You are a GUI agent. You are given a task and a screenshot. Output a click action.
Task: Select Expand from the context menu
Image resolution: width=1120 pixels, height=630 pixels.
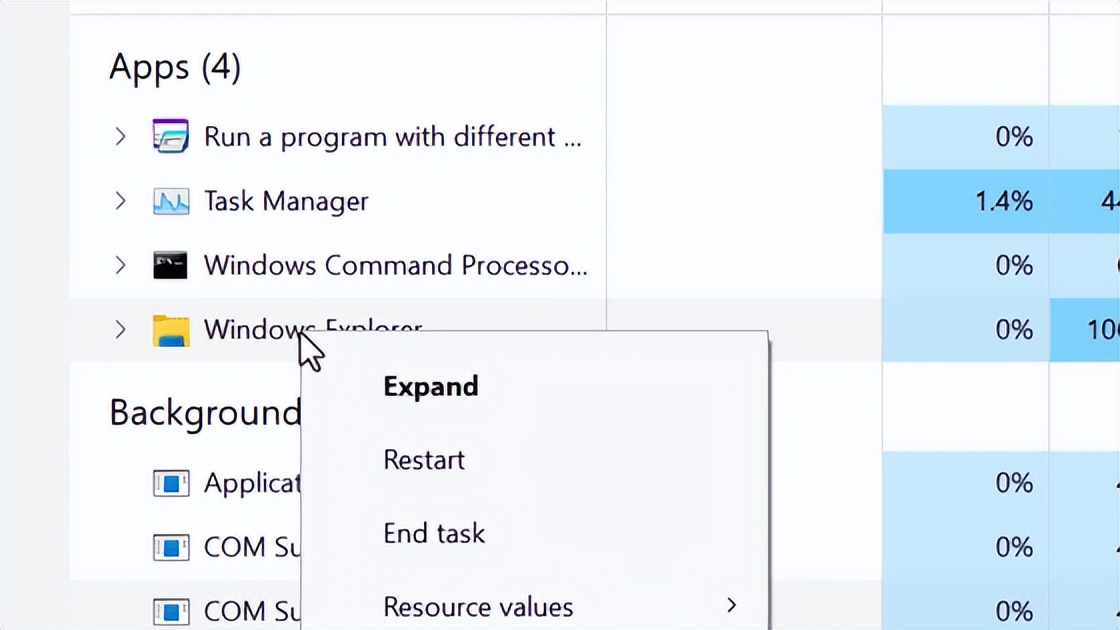point(430,386)
